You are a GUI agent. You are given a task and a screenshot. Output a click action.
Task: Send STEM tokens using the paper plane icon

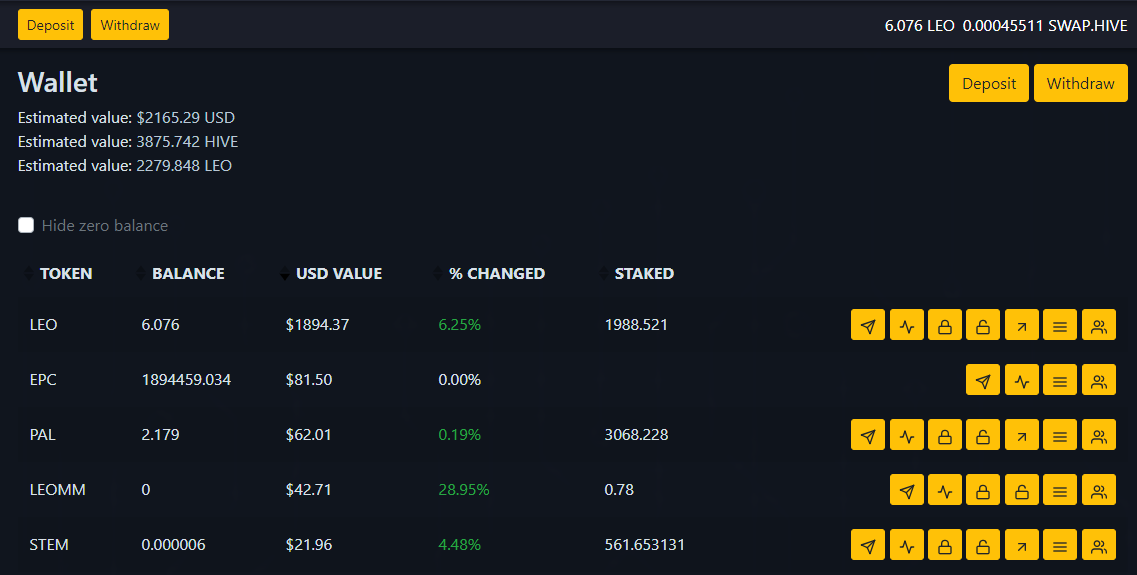pos(867,545)
